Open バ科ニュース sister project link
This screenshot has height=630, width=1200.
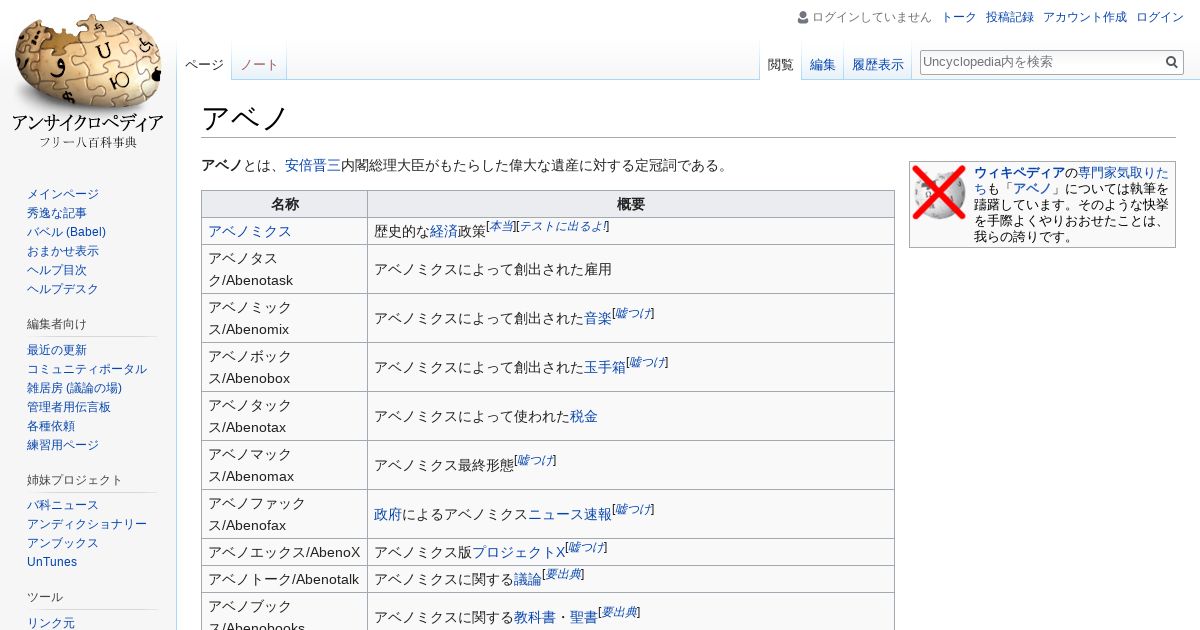pos(63,505)
